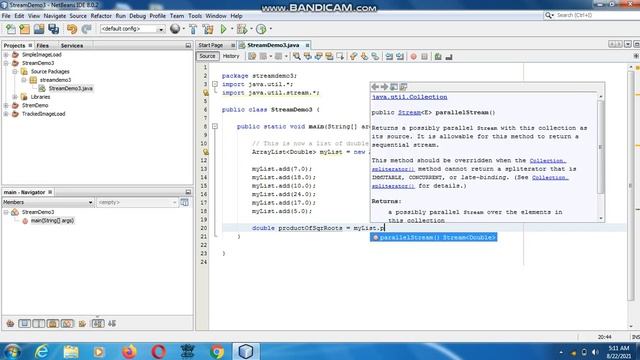Open Firefox from the taskbar
This screenshot has height=360, width=640.
pos(129,351)
